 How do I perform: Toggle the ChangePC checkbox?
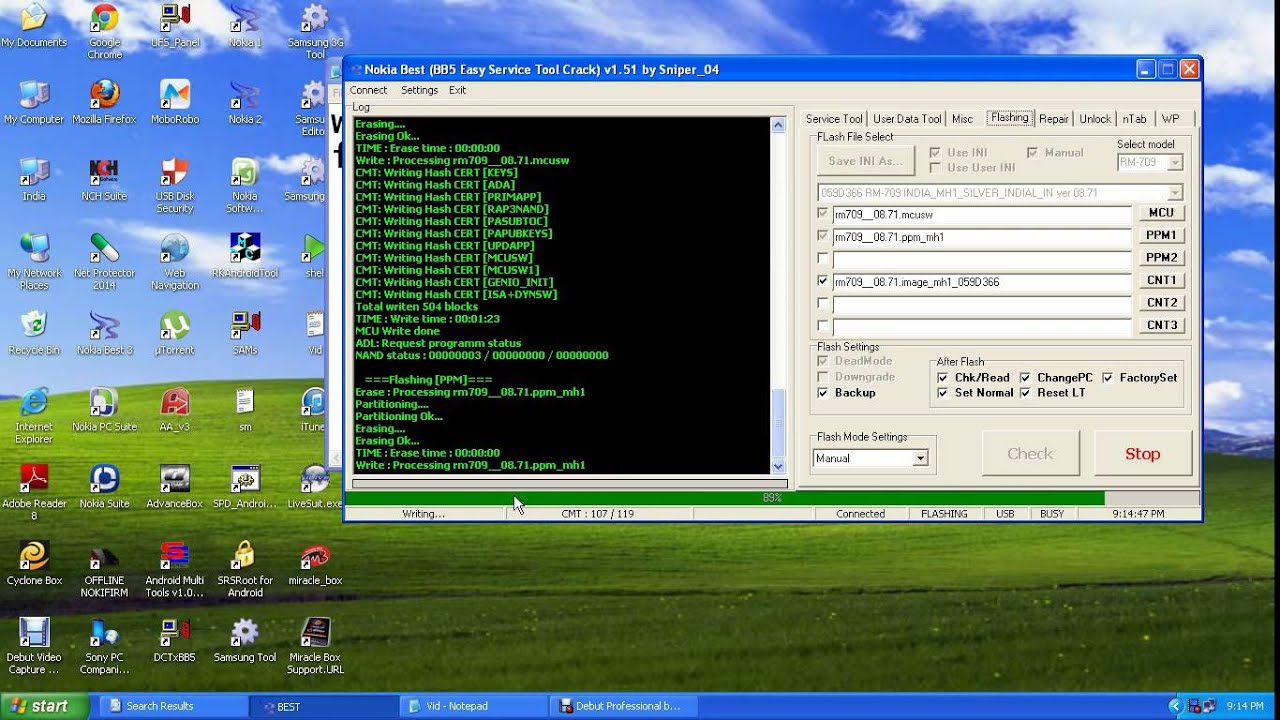coord(1025,378)
